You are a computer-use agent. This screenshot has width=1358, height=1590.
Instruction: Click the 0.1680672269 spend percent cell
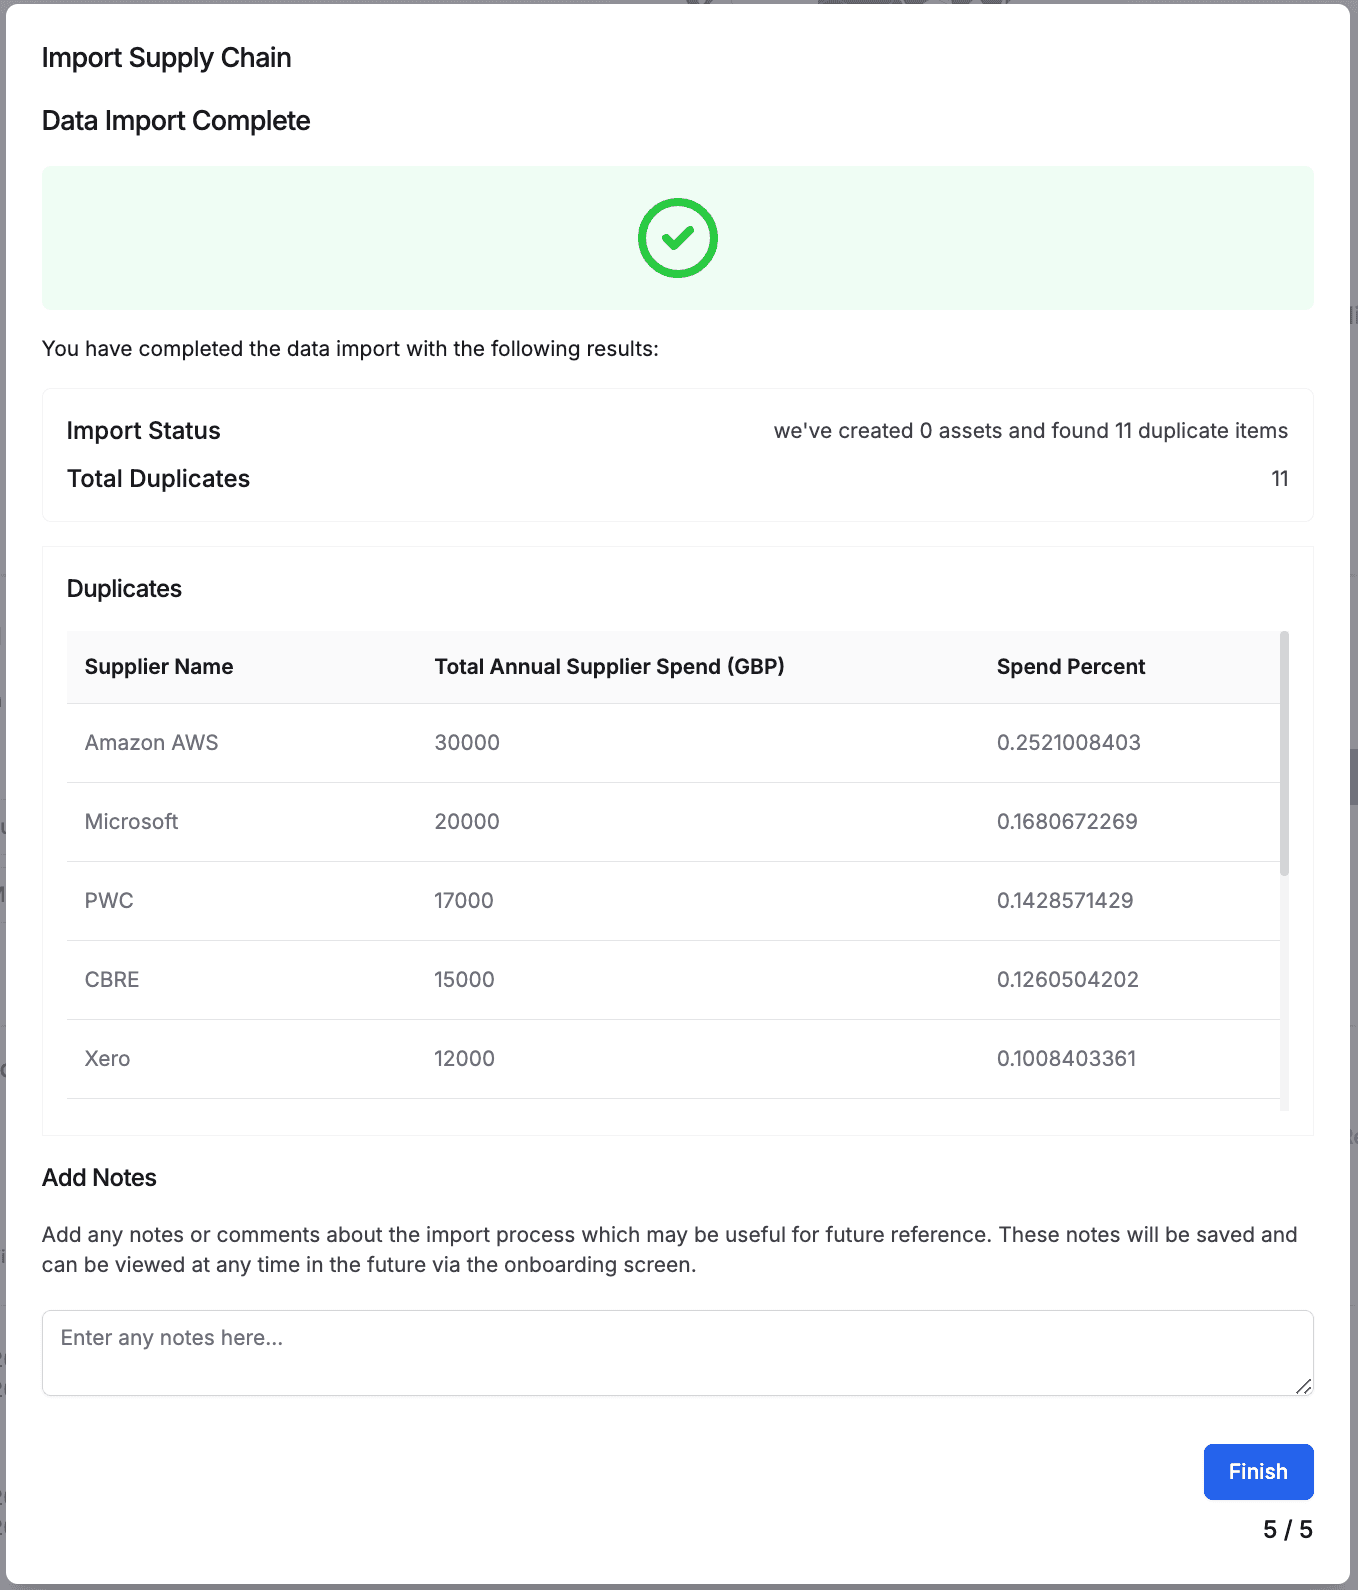click(x=1067, y=822)
